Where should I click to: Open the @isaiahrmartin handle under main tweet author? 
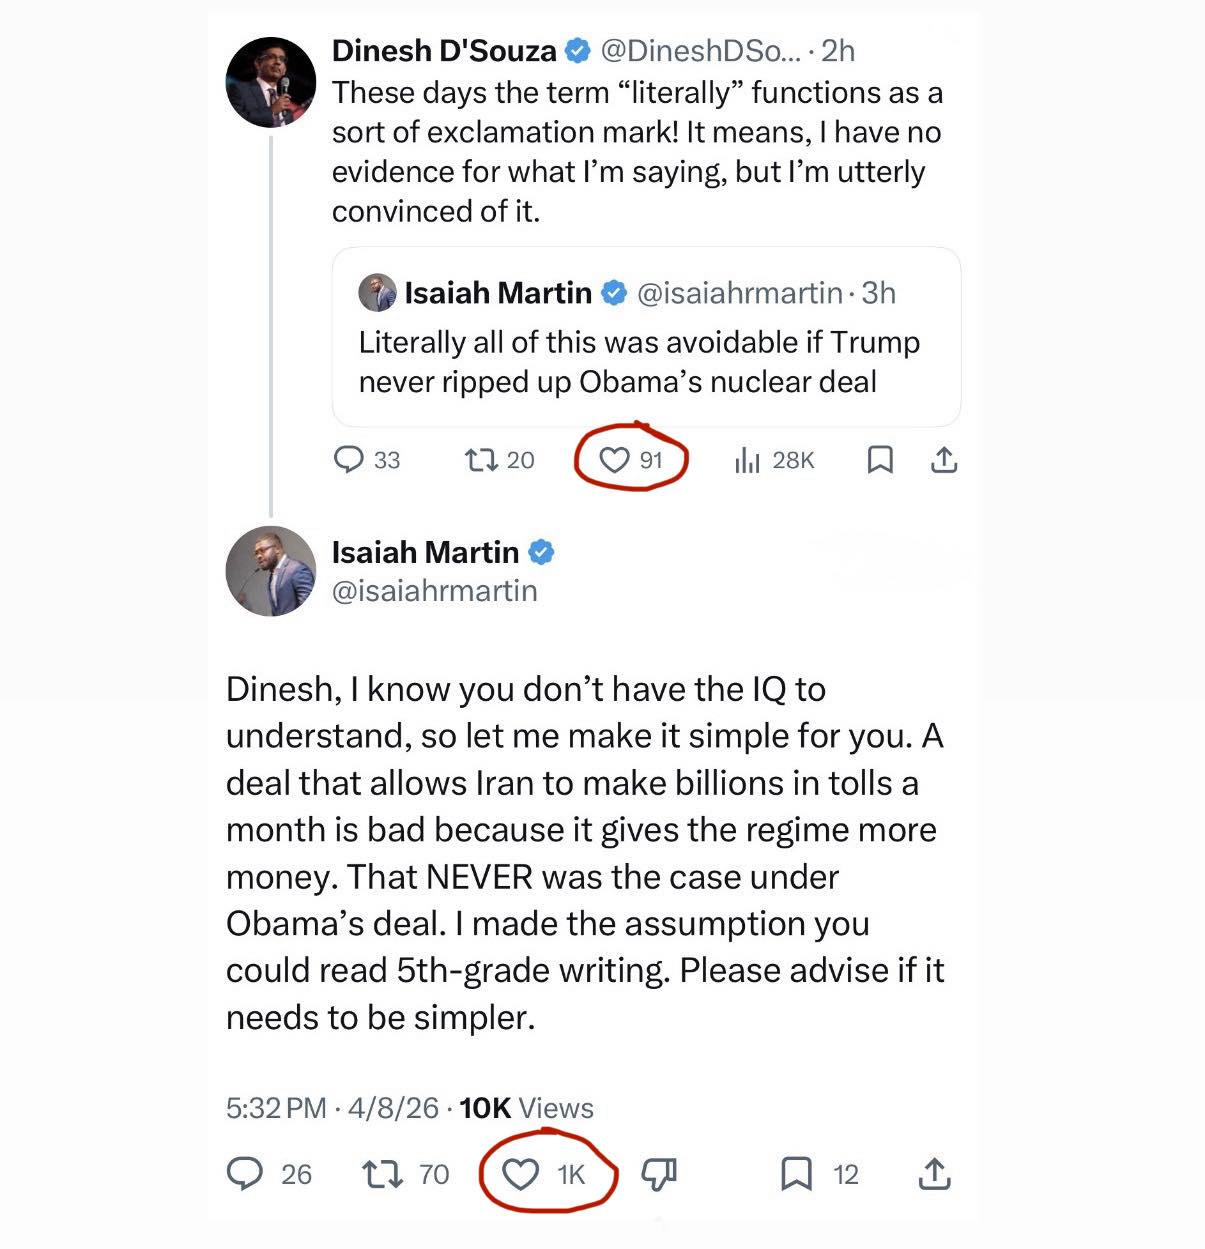[x=434, y=591]
